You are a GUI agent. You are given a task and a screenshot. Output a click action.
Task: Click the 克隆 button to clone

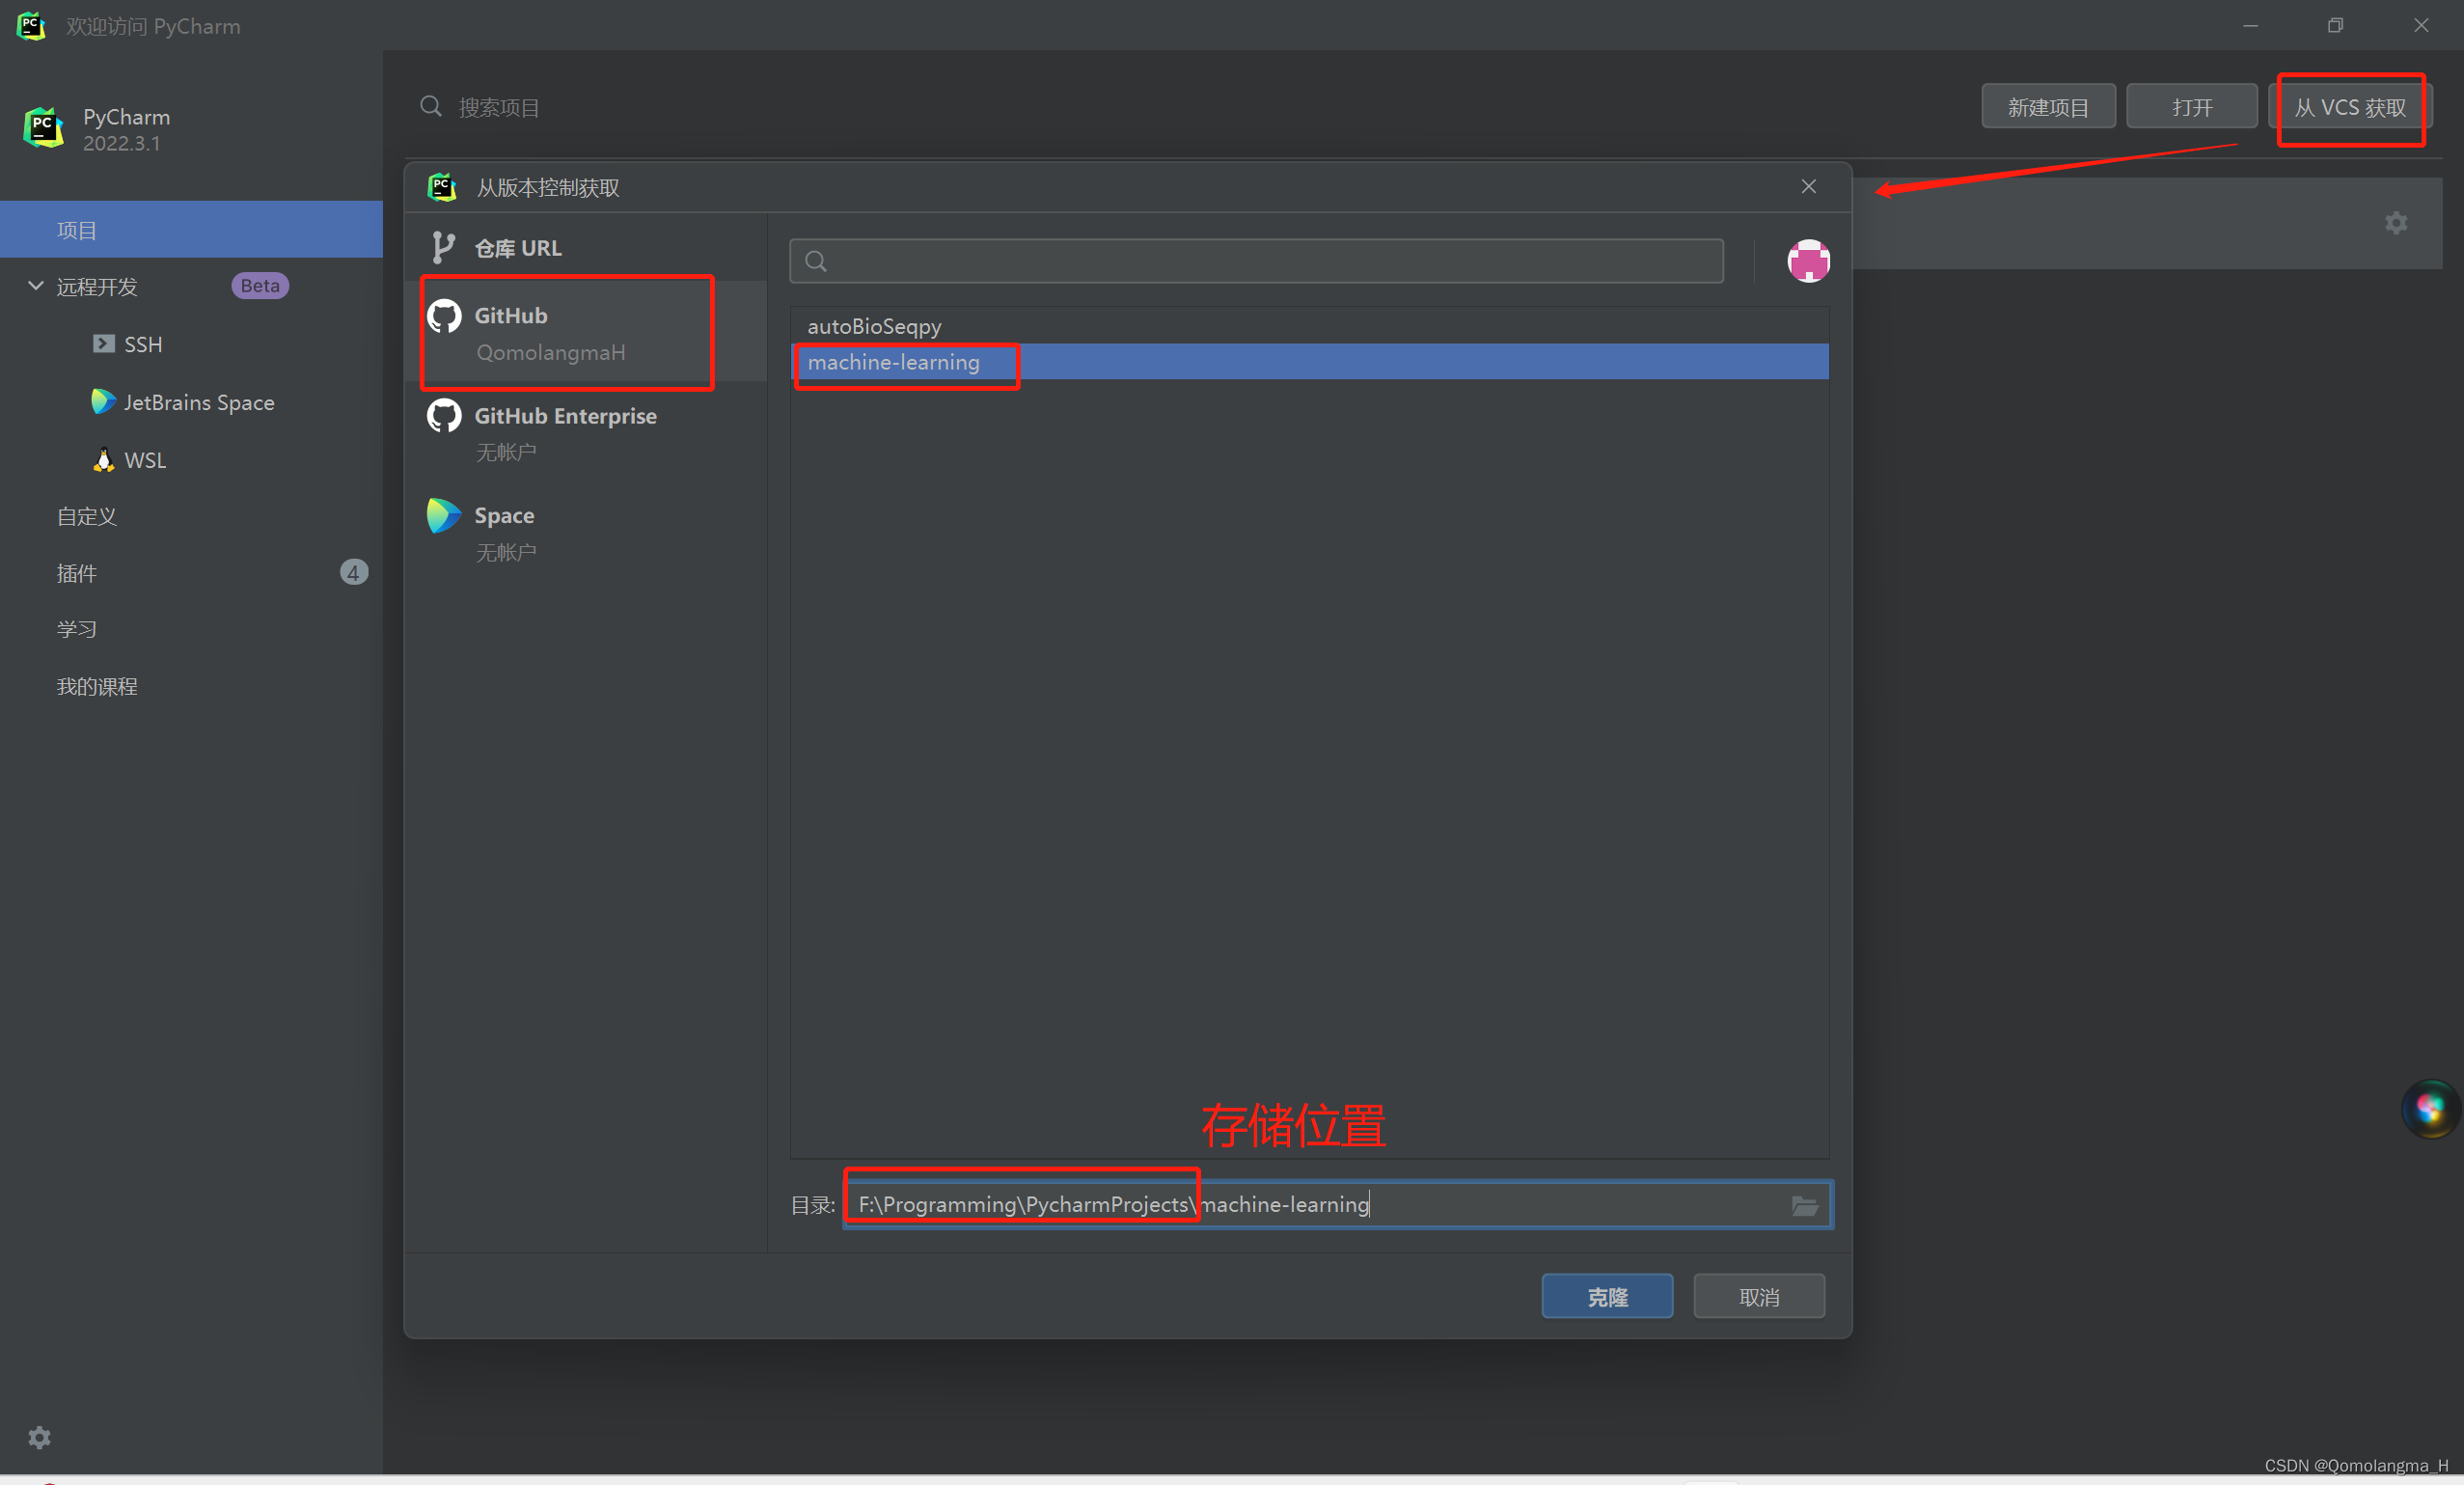1606,1296
